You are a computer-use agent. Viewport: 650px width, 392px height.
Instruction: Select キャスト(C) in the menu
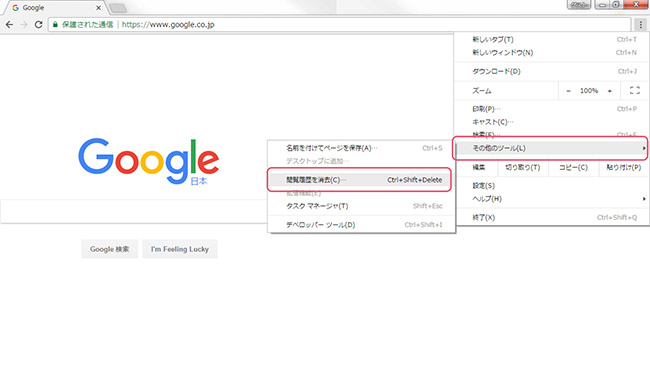(x=552, y=122)
